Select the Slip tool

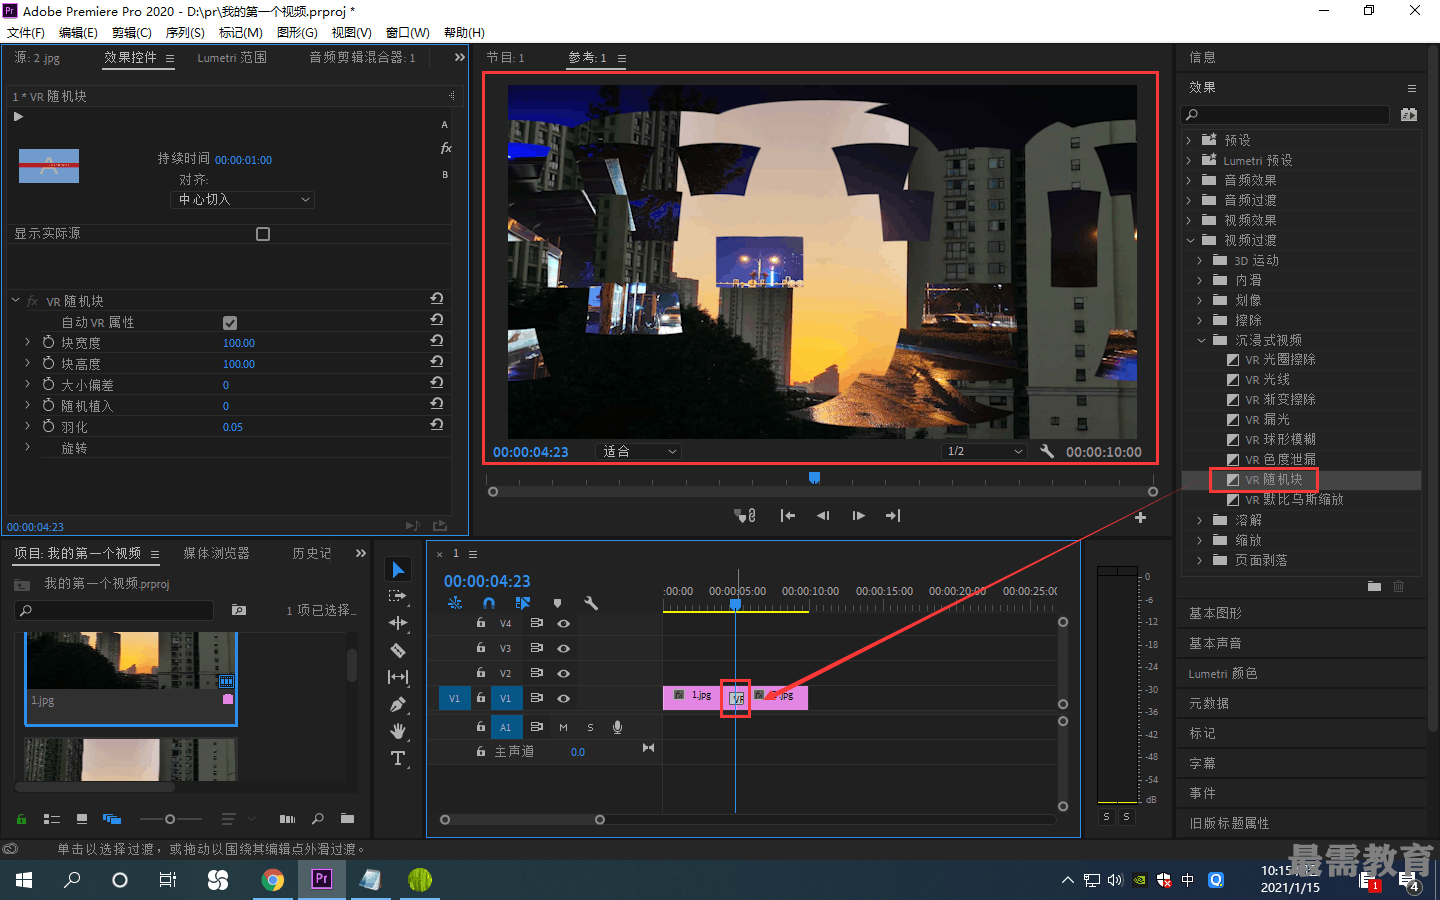398,677
